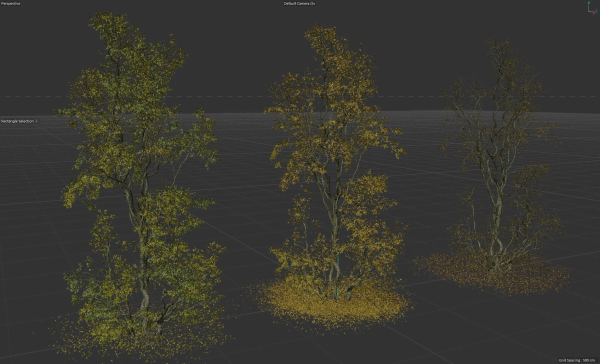This screenshot has height=364, width=600.
Task: Open the Default Camera selector
Action: pyautogui.click(x=299, y=3)
